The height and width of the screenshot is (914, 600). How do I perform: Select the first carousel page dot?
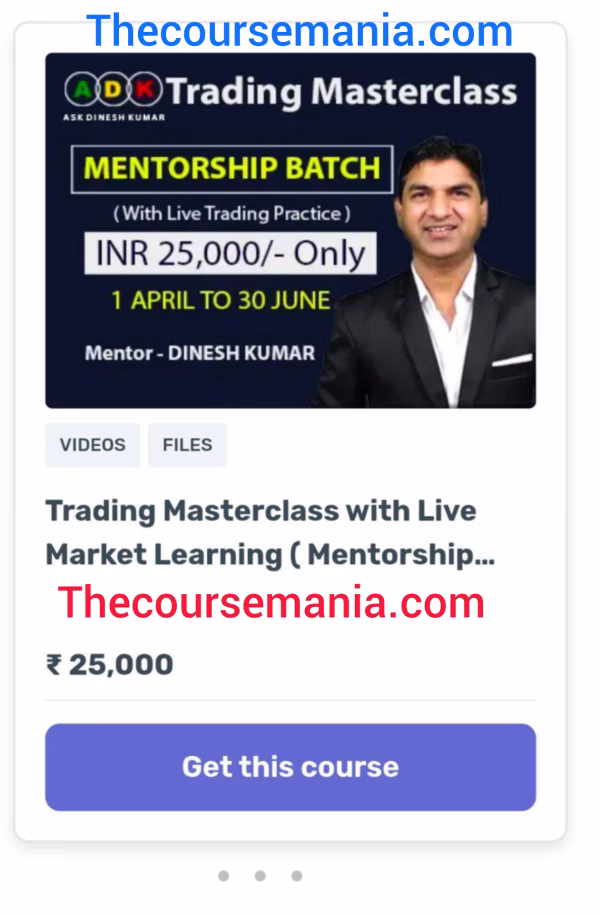[x=223, y=876]
